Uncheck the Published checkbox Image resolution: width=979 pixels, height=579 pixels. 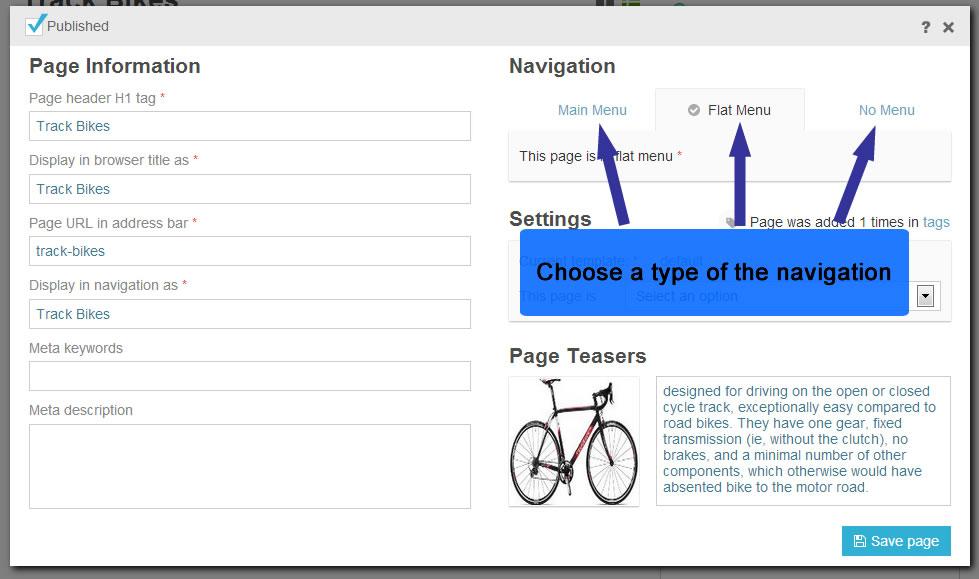pyautogui.click(x=34, y=26)
